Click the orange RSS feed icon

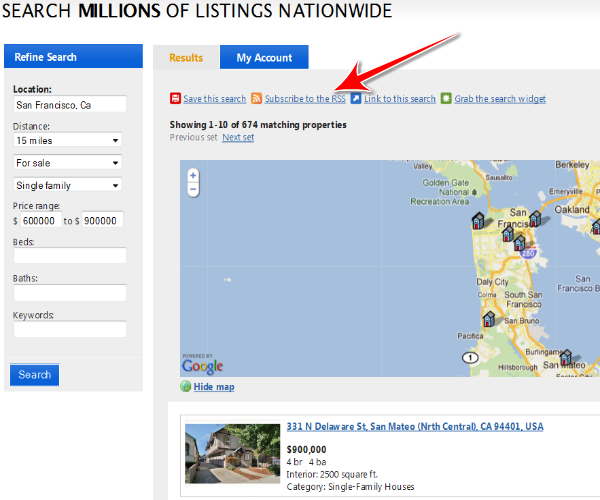pyautogui.click(x=257, y=99)
